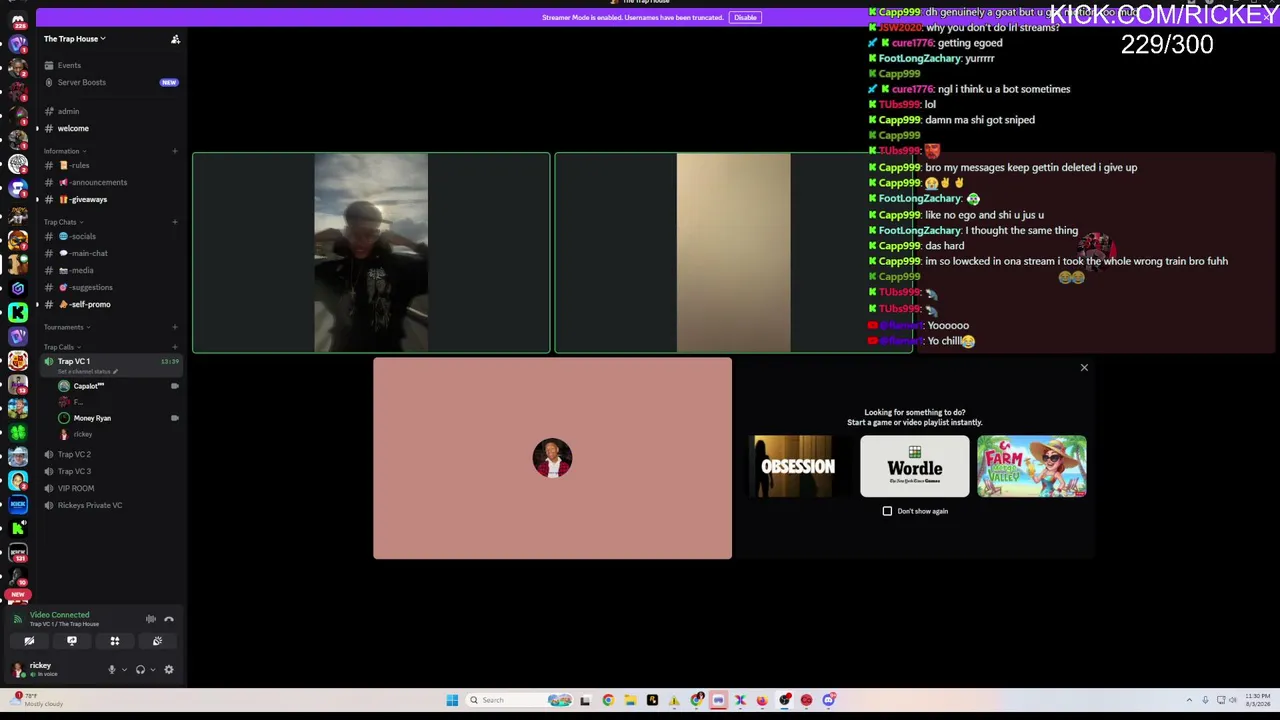The image size is (1280, 720).
Task: Open the soundboard button
Action: click(157, 641)
